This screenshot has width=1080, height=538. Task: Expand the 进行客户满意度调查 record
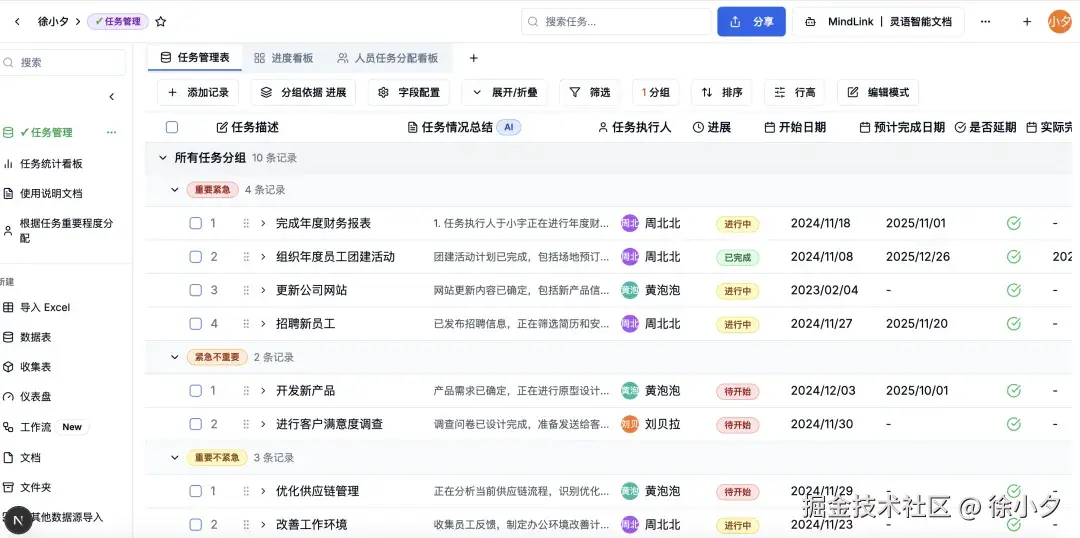pos(262,424)
